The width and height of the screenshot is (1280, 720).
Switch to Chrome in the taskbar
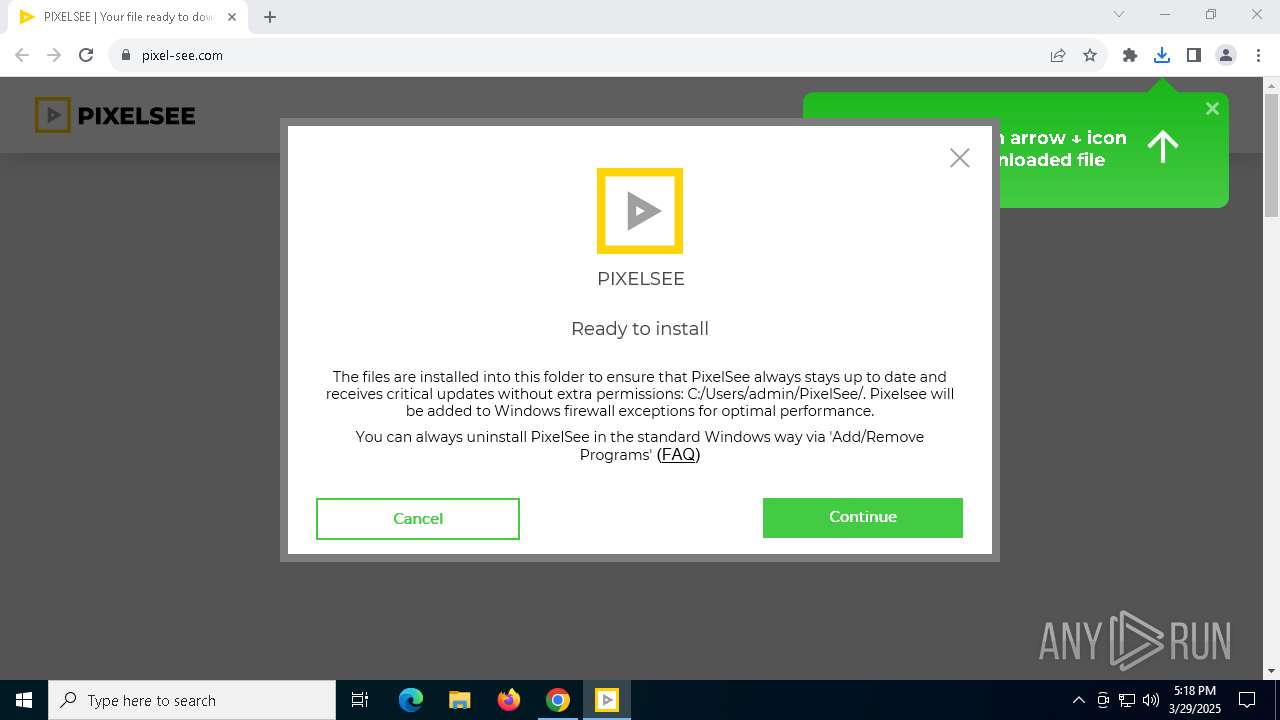point(558,700)
